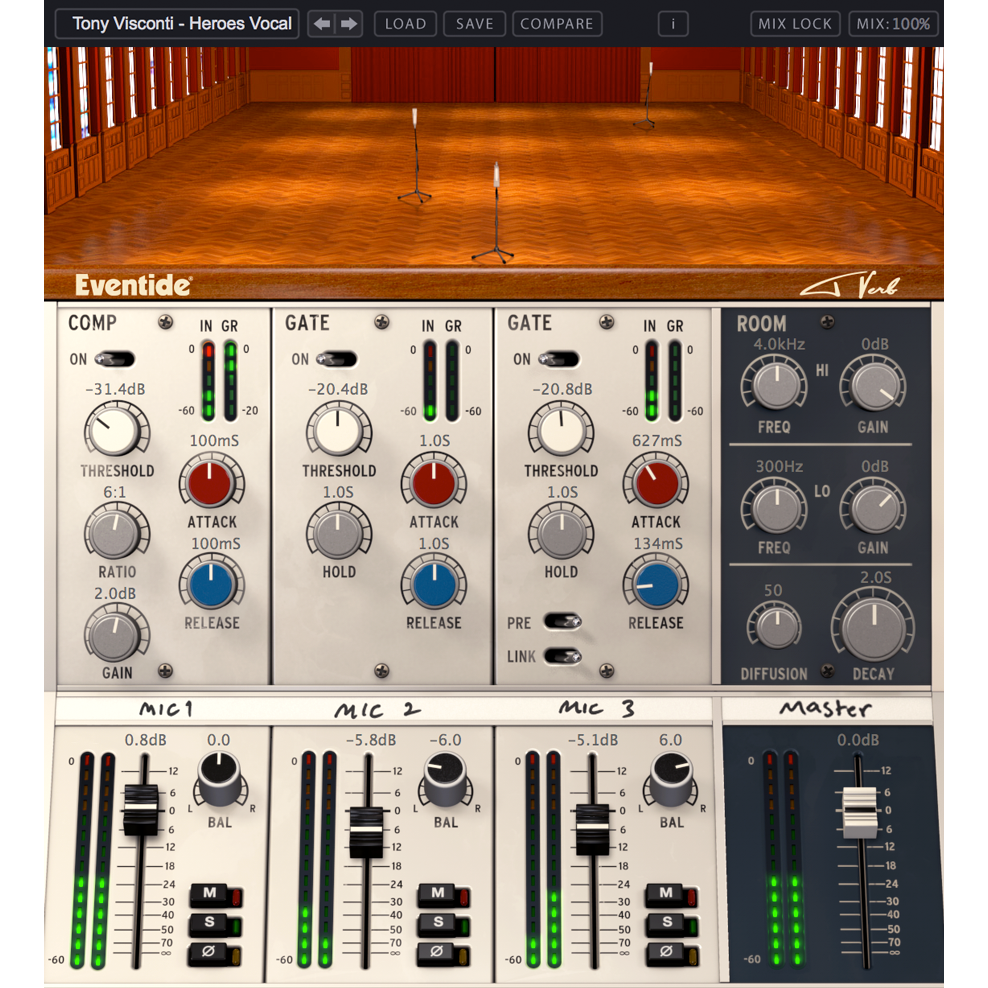This screenshot has height=988, width=988.
Task: Click the MIX: 100% control
Action: pyautogui.click(x=893, y=24)
